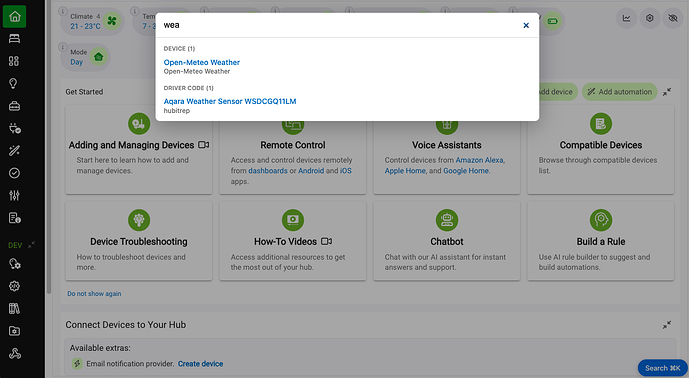Image resolution: width=689 pixels, height=378 pixels.
Task: Open the bulb-gear drivers icon under DEV
Action: click(x=15, y=264)
